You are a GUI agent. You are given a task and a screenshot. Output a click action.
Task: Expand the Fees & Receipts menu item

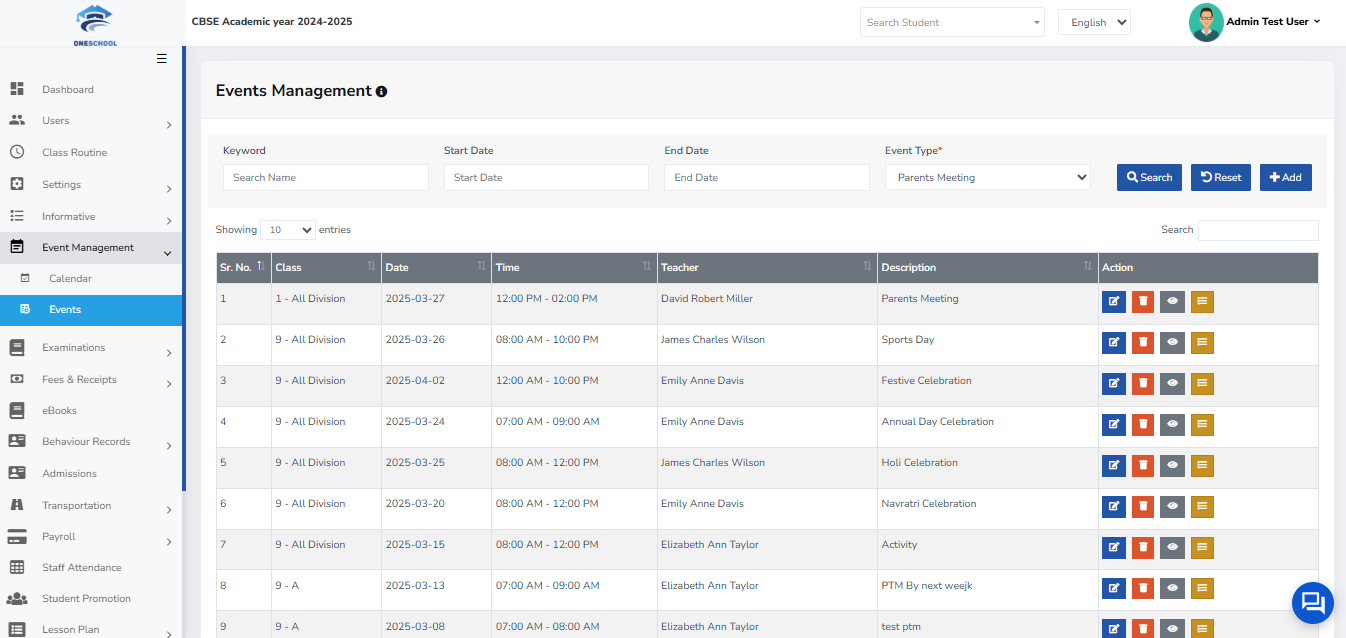pyautogui.click(x=90, y=379)
